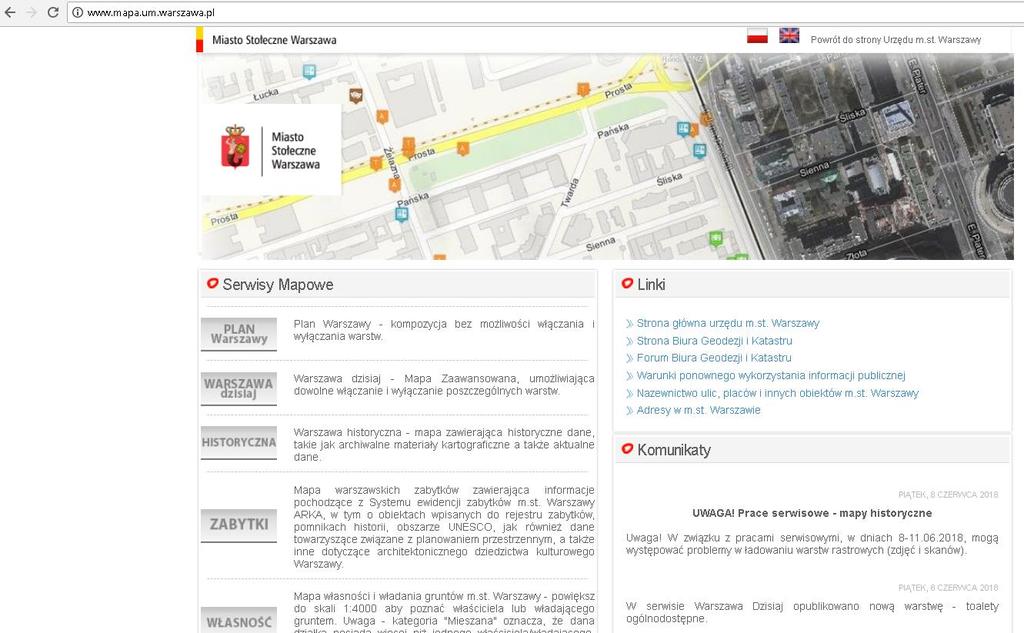Click the Linki section heading

pos(651,285)
